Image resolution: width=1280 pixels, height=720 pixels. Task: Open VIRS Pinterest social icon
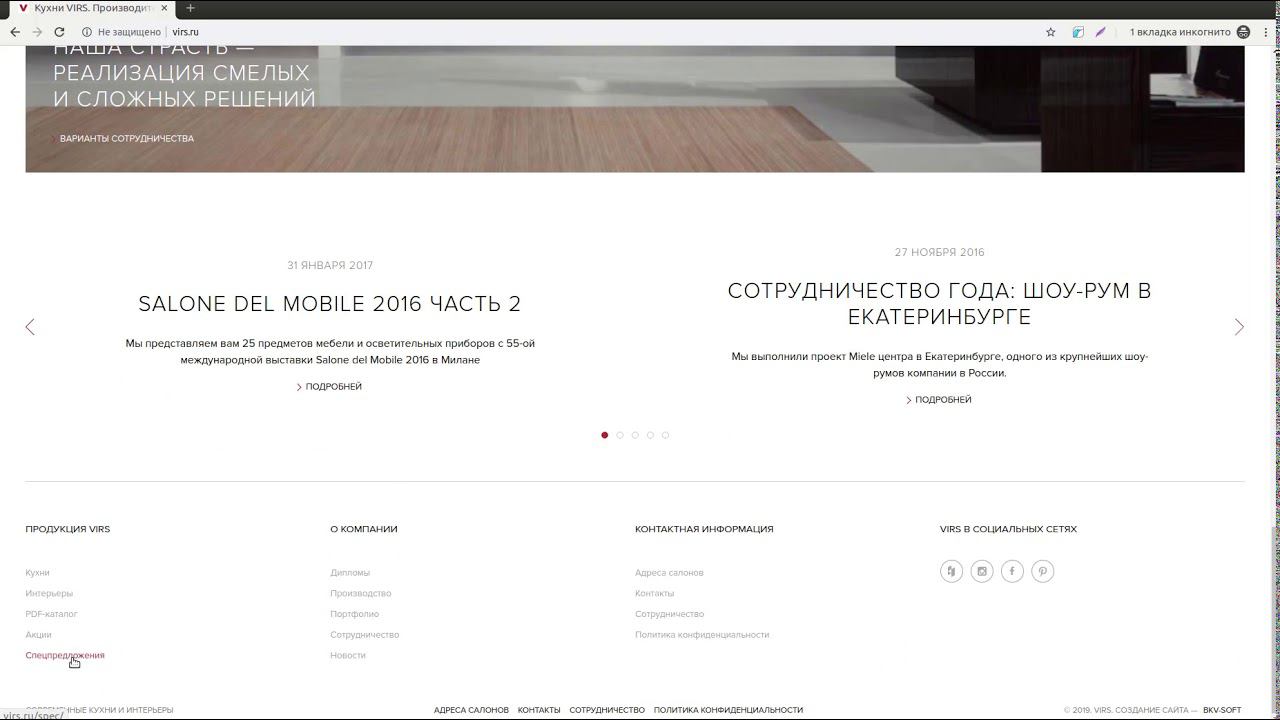[x=1043, y=571]
